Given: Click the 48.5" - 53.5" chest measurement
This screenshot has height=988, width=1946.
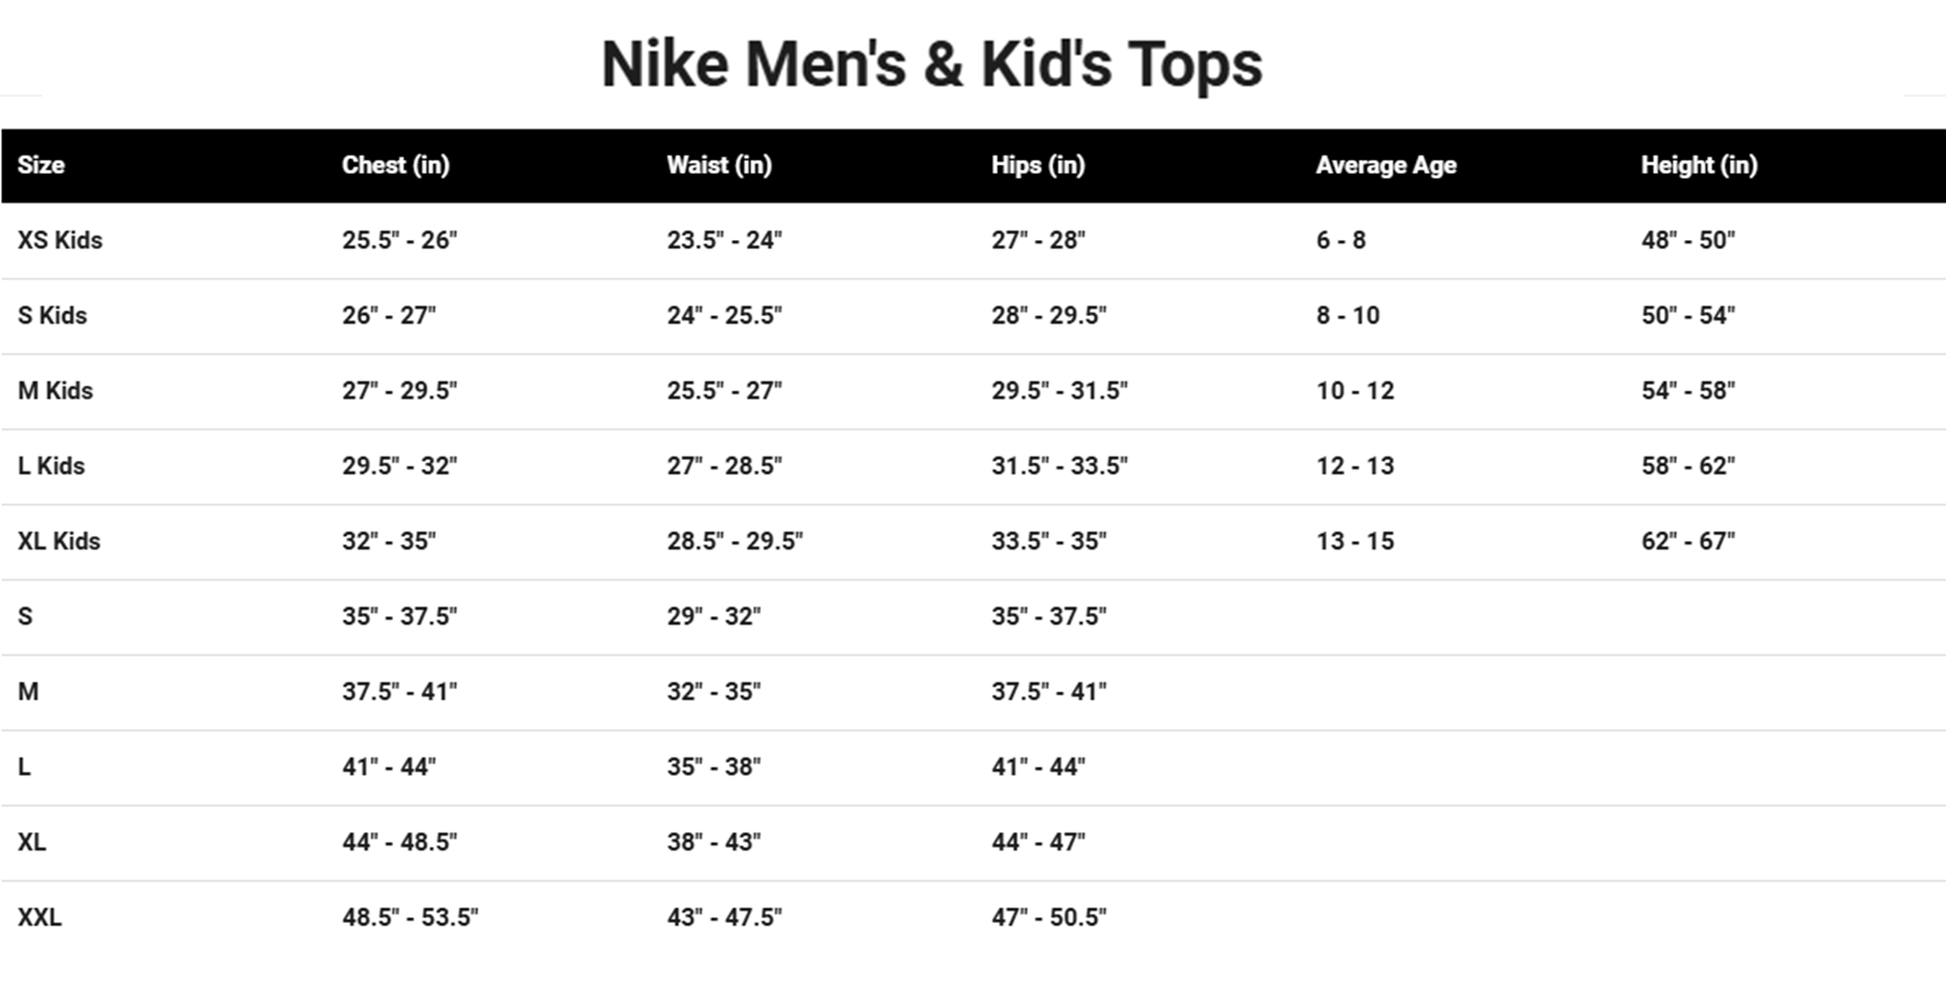Looking at the screenshot, I should pyautogui.click(x=410, y=917).
